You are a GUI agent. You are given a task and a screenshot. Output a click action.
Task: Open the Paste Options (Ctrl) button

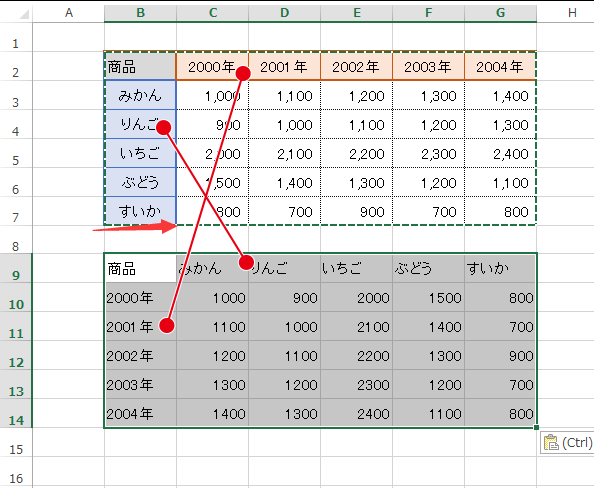coord(567,442)
